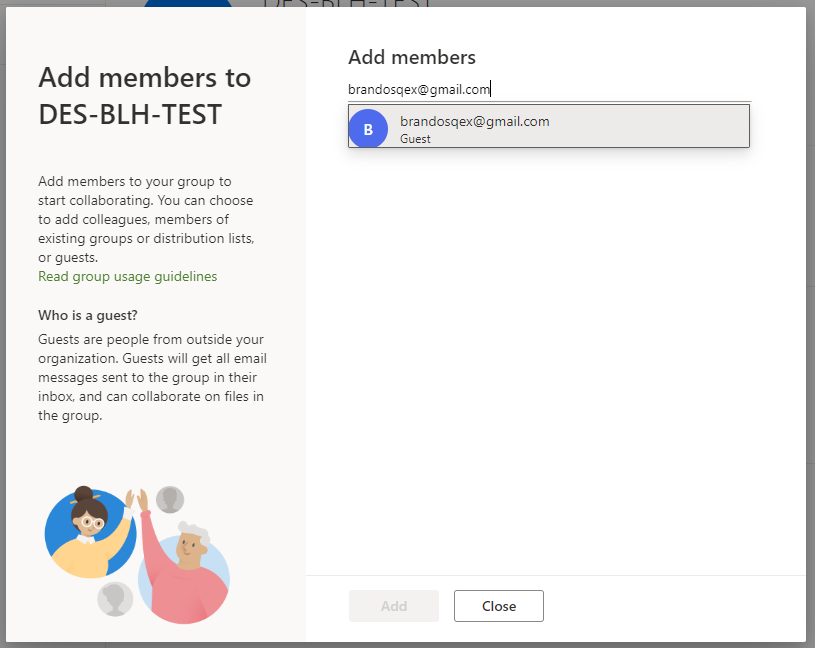Viewport: 815px width, 648px height.
Task: Focus the Add members email input field
Action: 549,89
